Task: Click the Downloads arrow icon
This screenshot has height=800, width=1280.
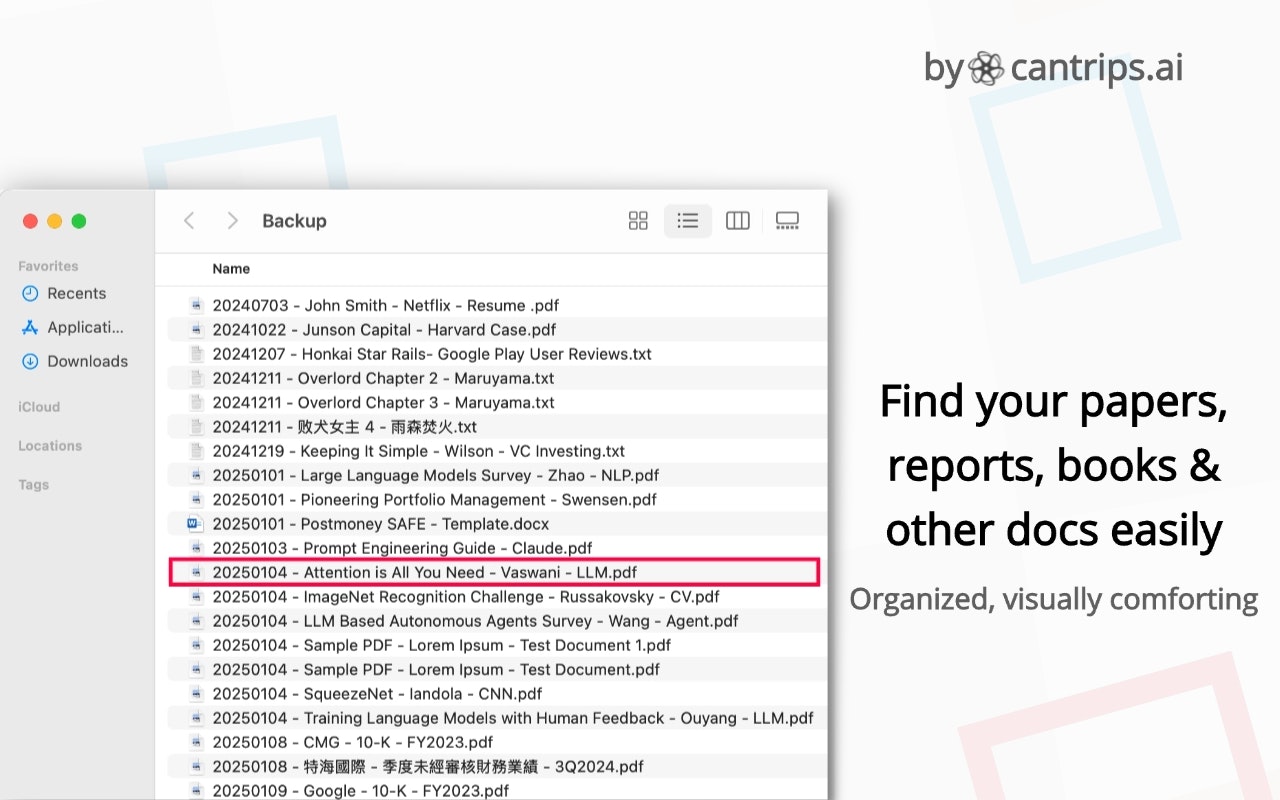Action: [x=30, y=361]
